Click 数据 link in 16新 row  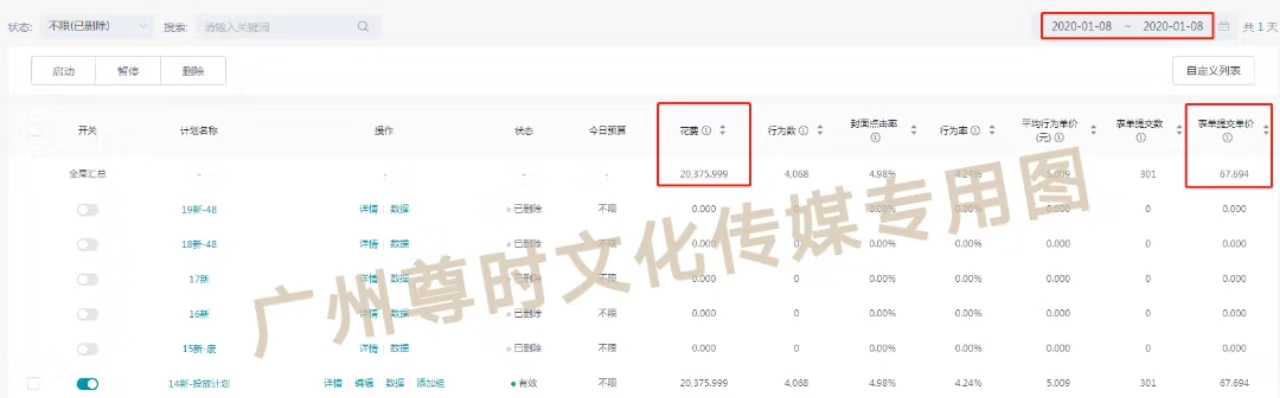399,313
